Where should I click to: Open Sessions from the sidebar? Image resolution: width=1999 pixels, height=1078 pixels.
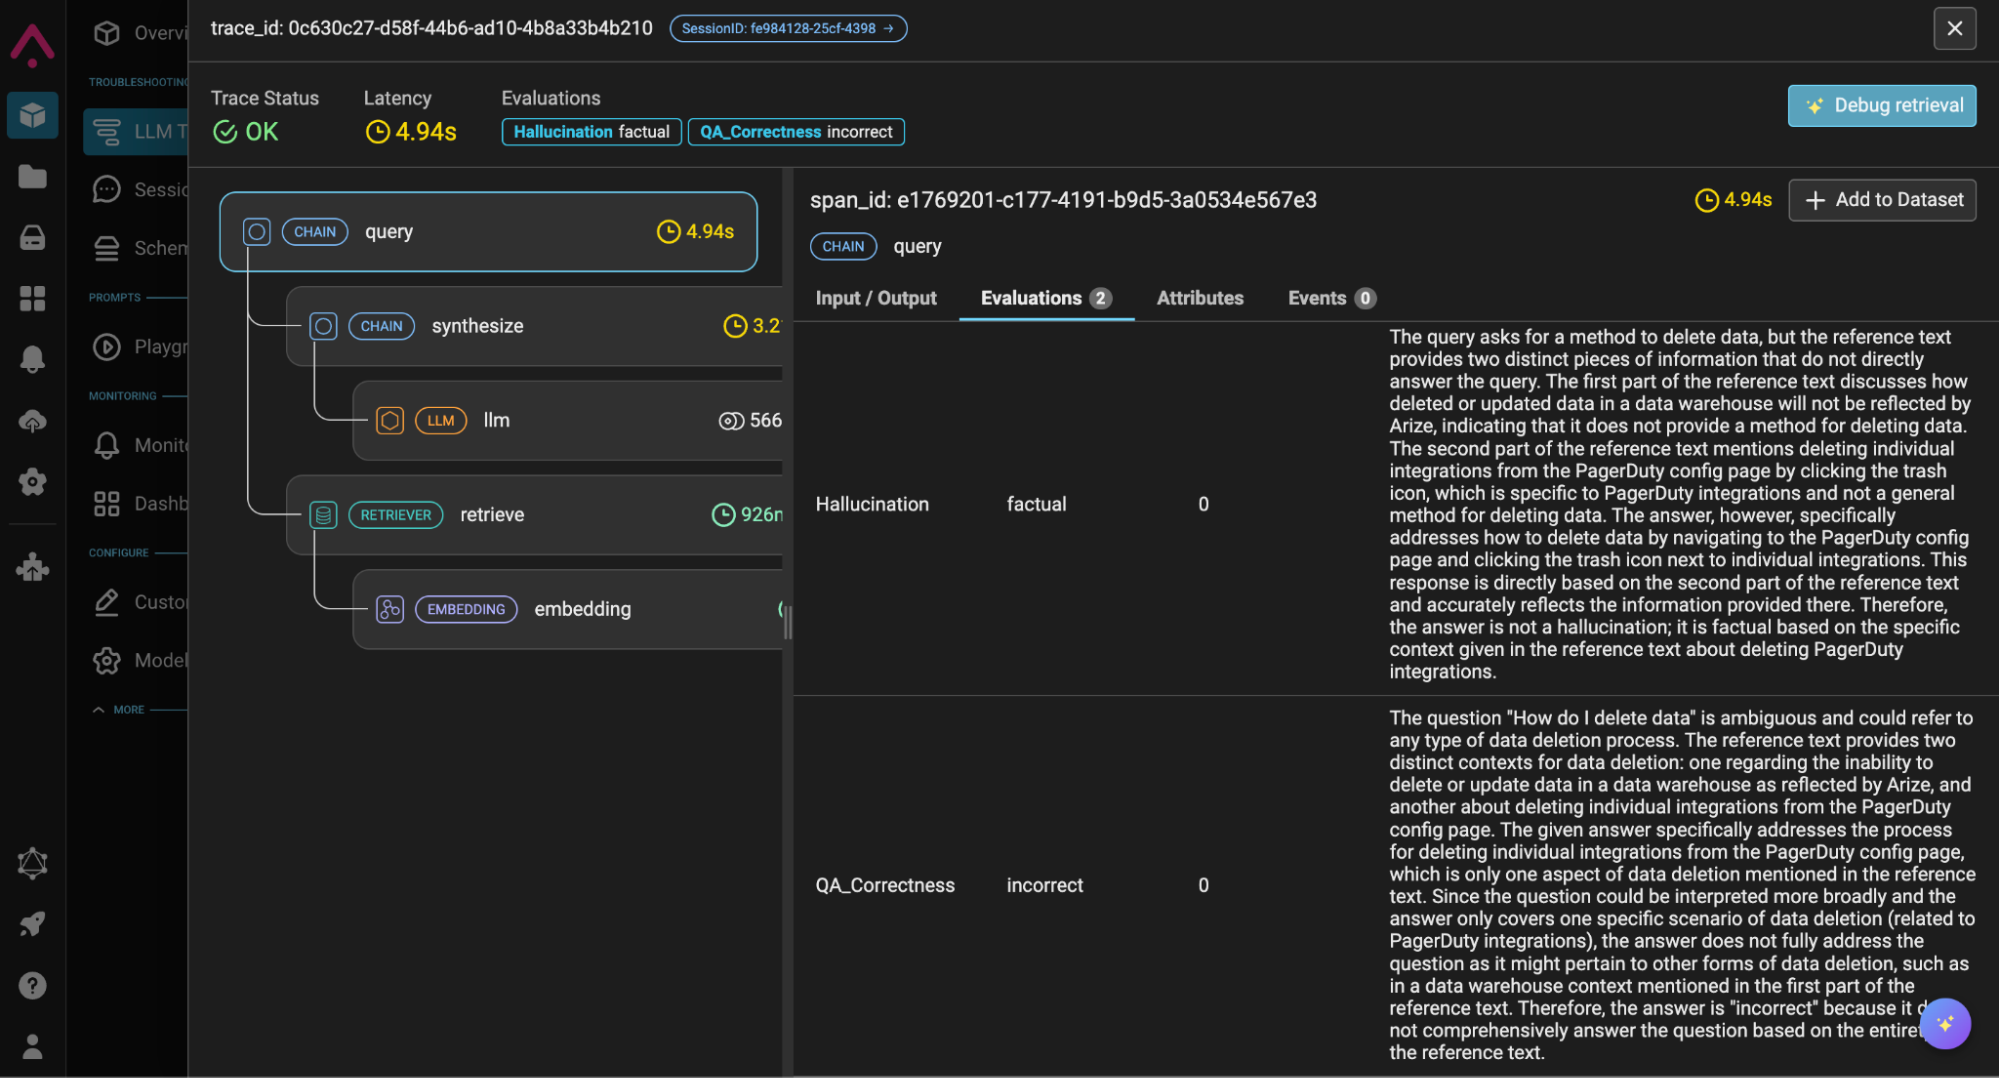[107, 189]
